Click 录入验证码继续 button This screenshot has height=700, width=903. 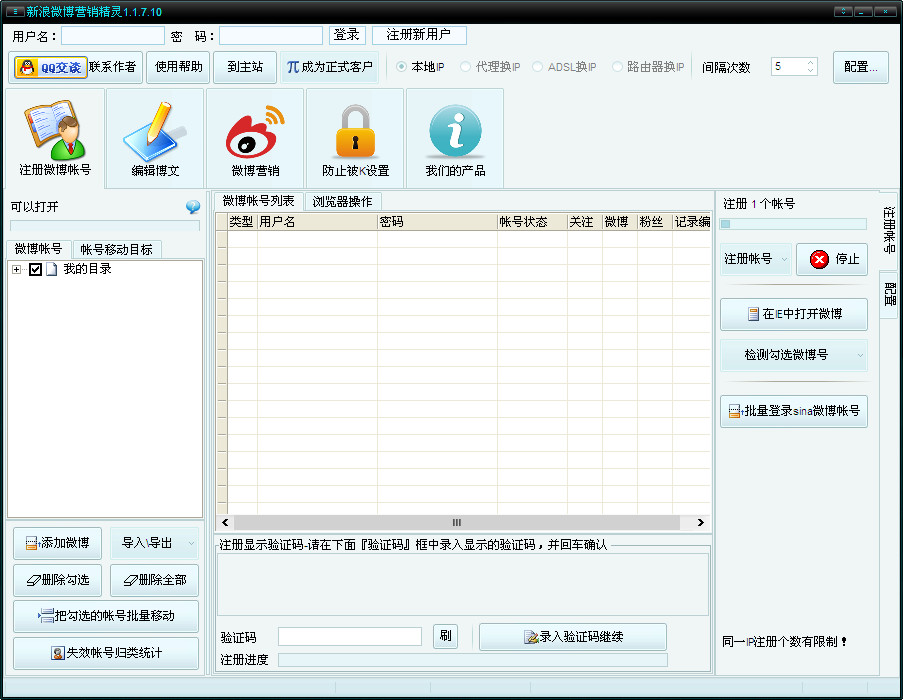[573, 637]
